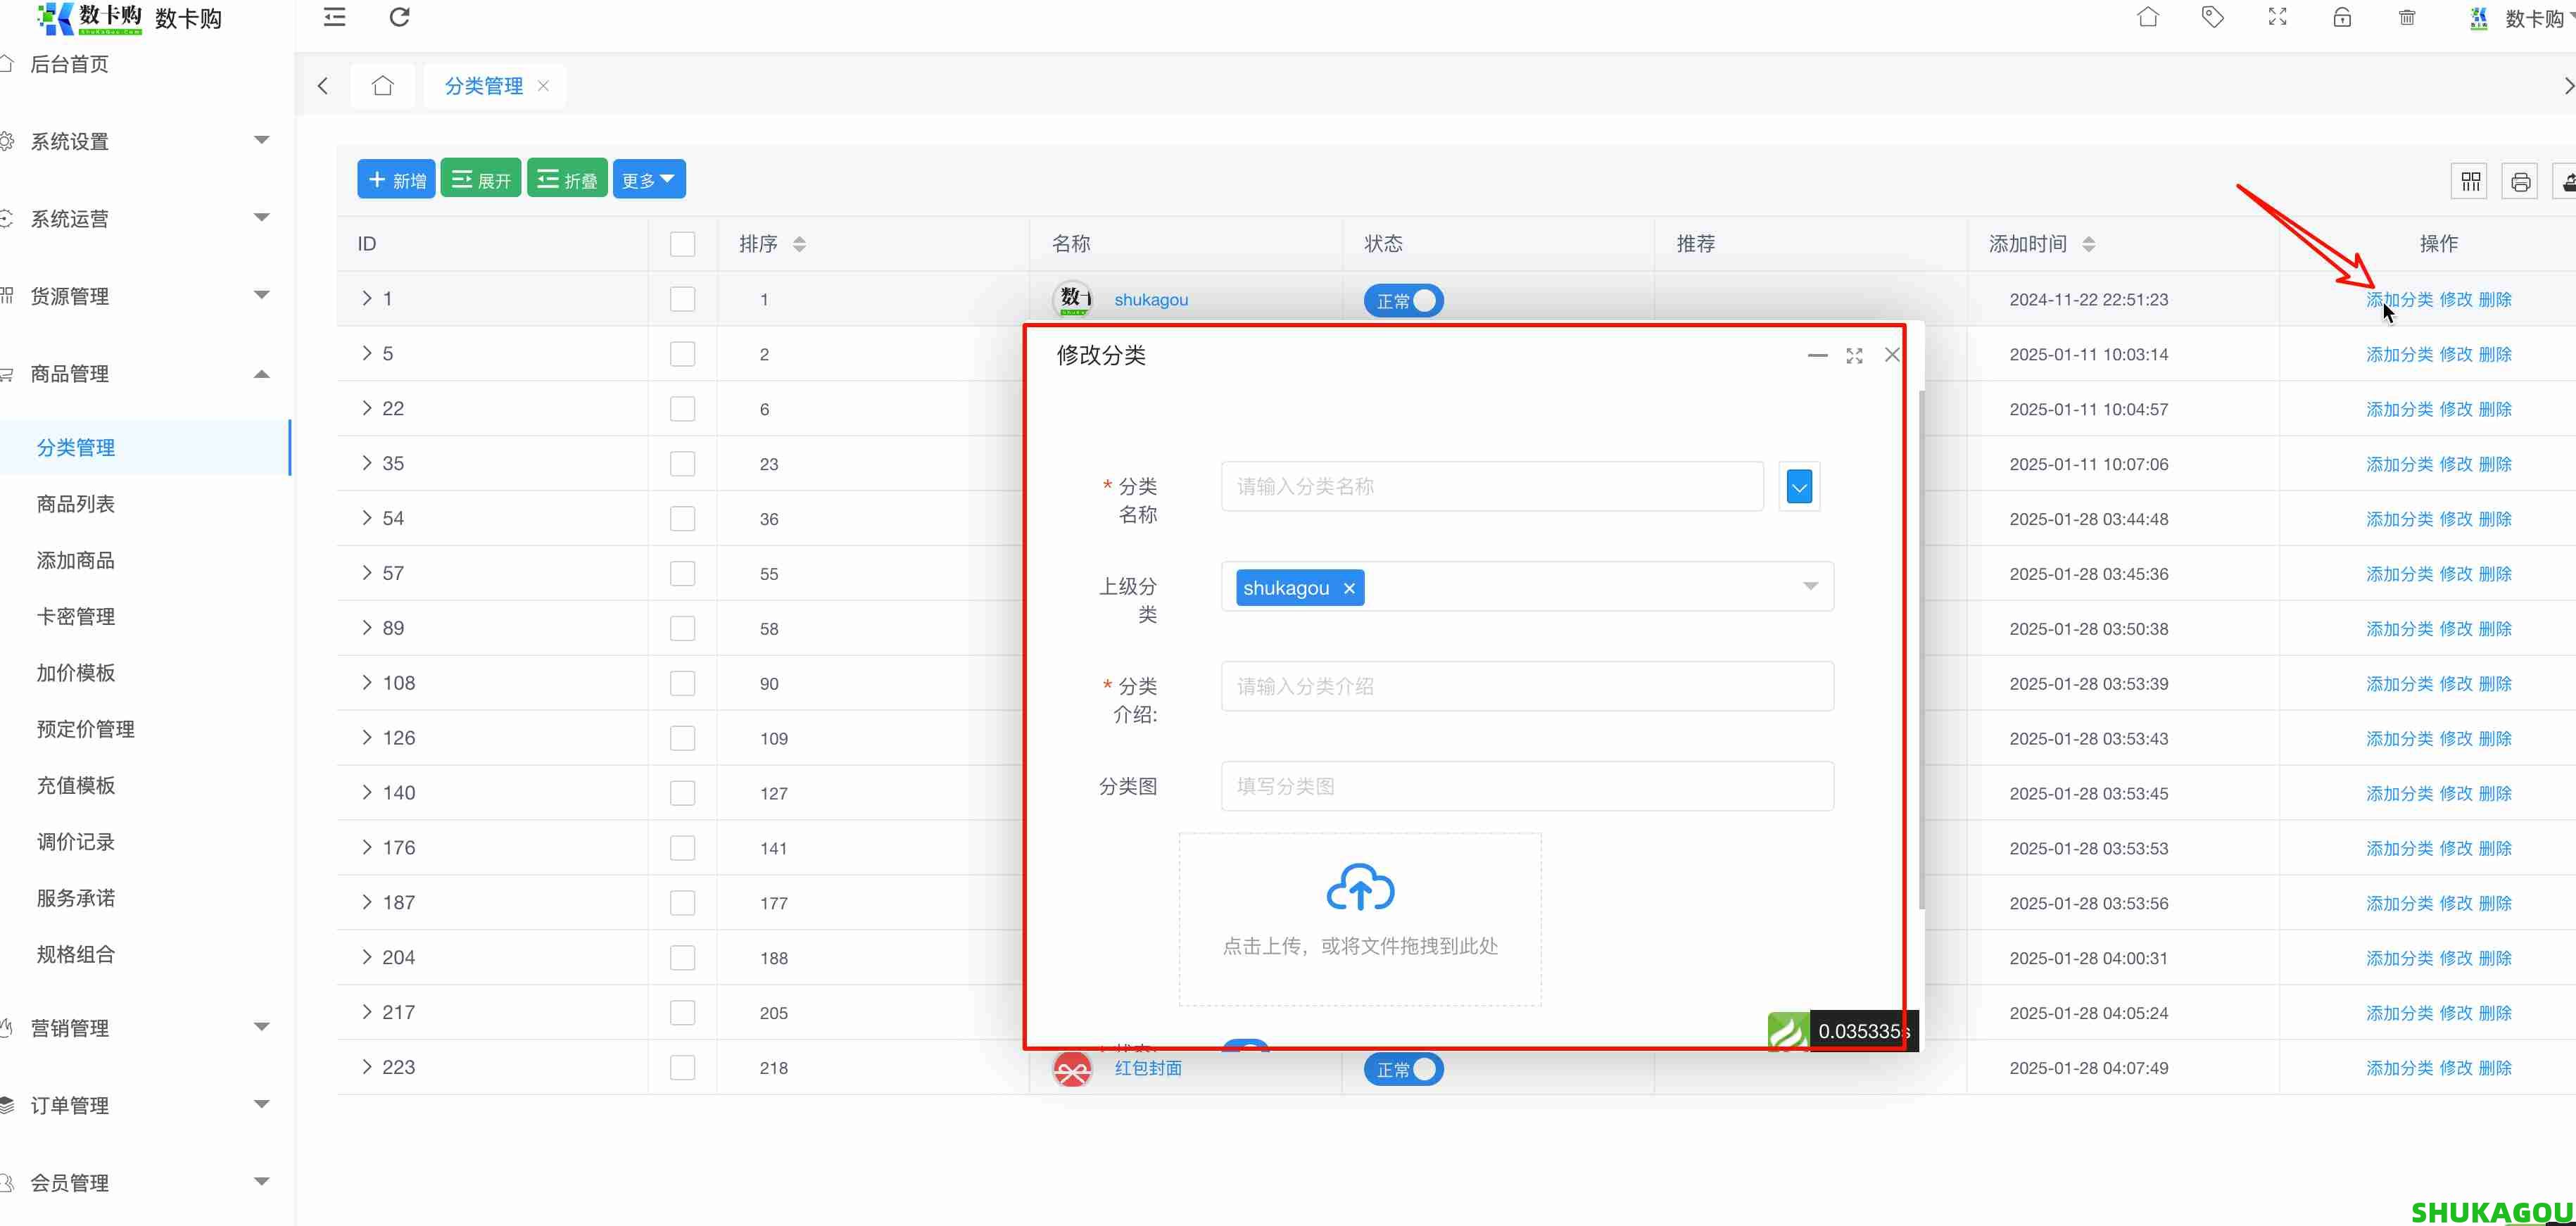Click the 新增 add button

(x=395, y=178)
